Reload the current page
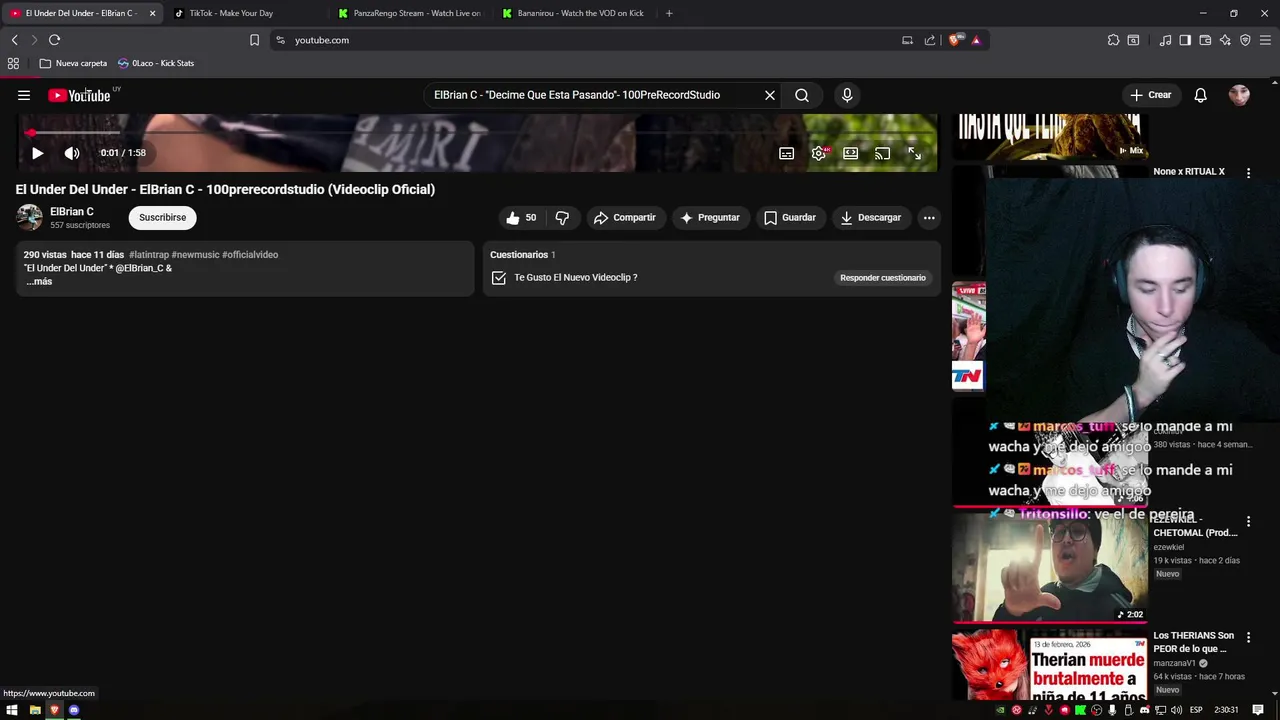Screen dimensions: 1280x720 [54, 40]
